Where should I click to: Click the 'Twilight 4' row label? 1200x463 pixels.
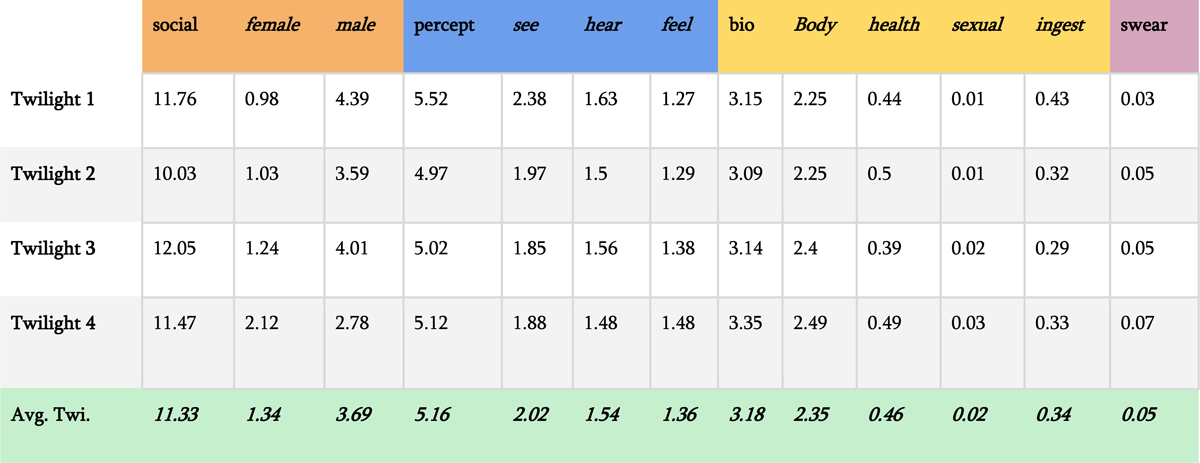pyautogui.click(x=53, y=323)
